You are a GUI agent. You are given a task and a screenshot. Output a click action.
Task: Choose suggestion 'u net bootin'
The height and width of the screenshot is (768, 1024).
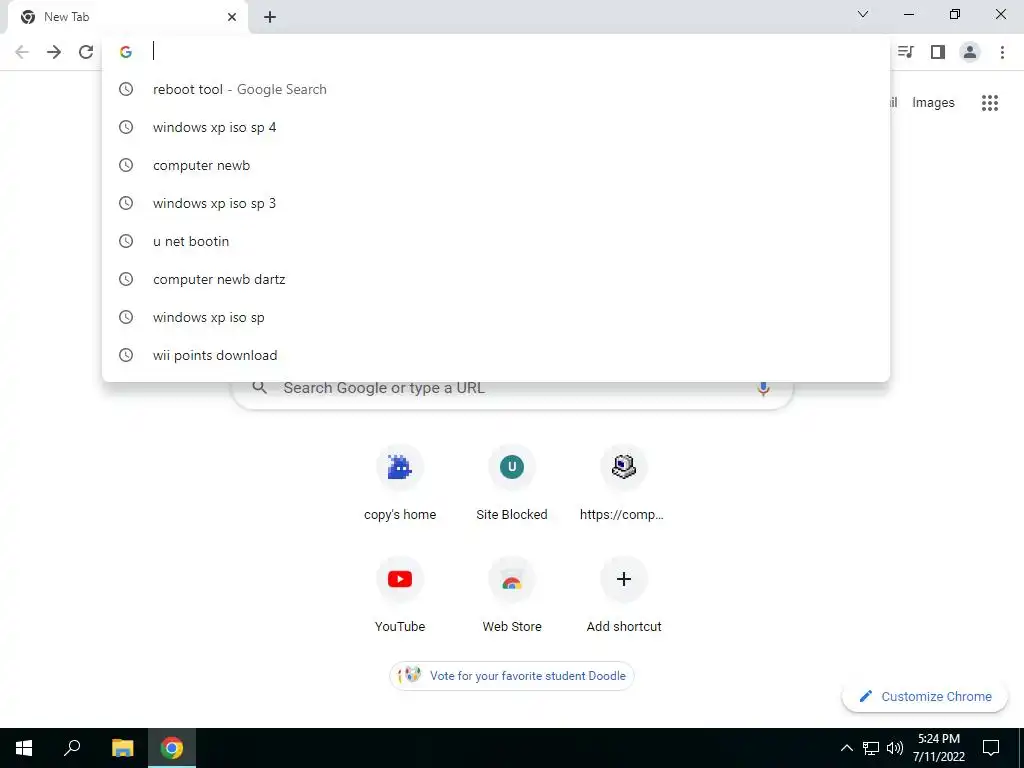(496, 241)
